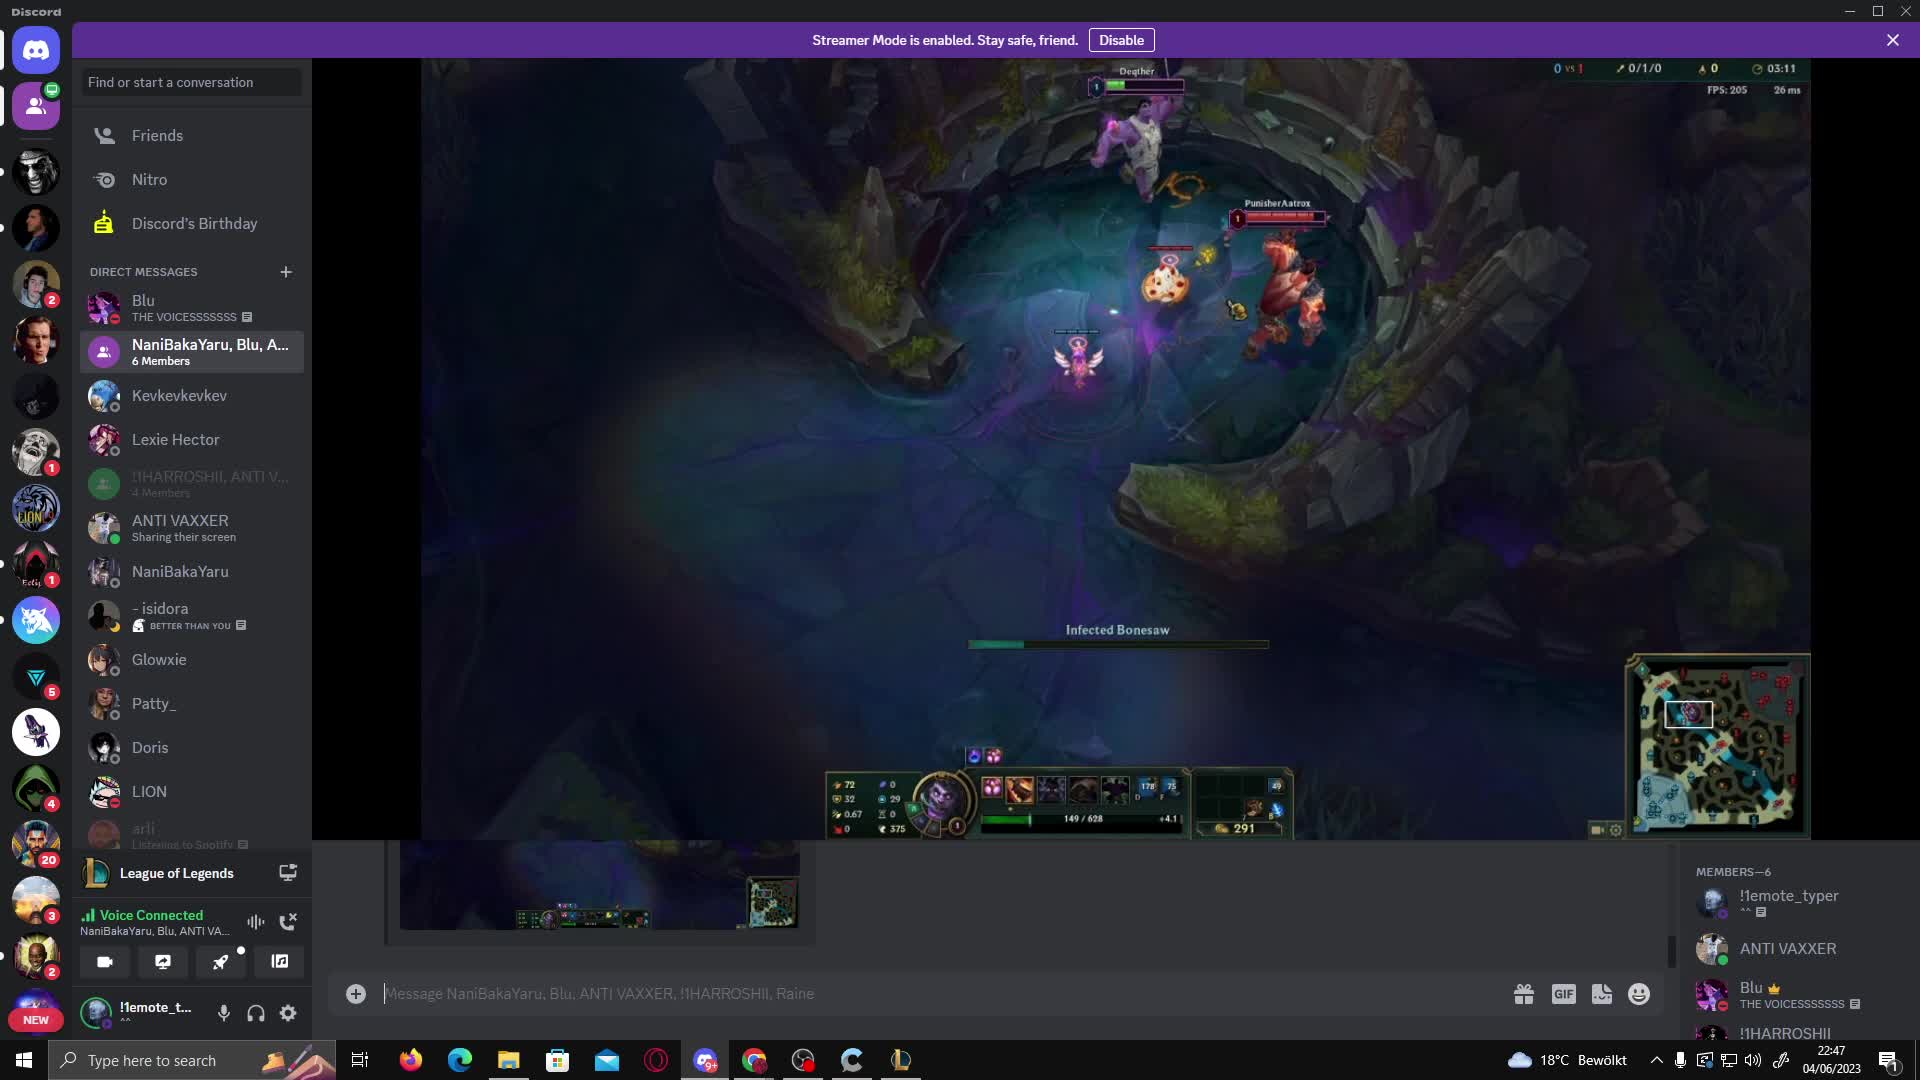Open Opera browser from the taskbar
The width and height of the screenshot is (1920, 1080).
click(x=656, y=1060)
